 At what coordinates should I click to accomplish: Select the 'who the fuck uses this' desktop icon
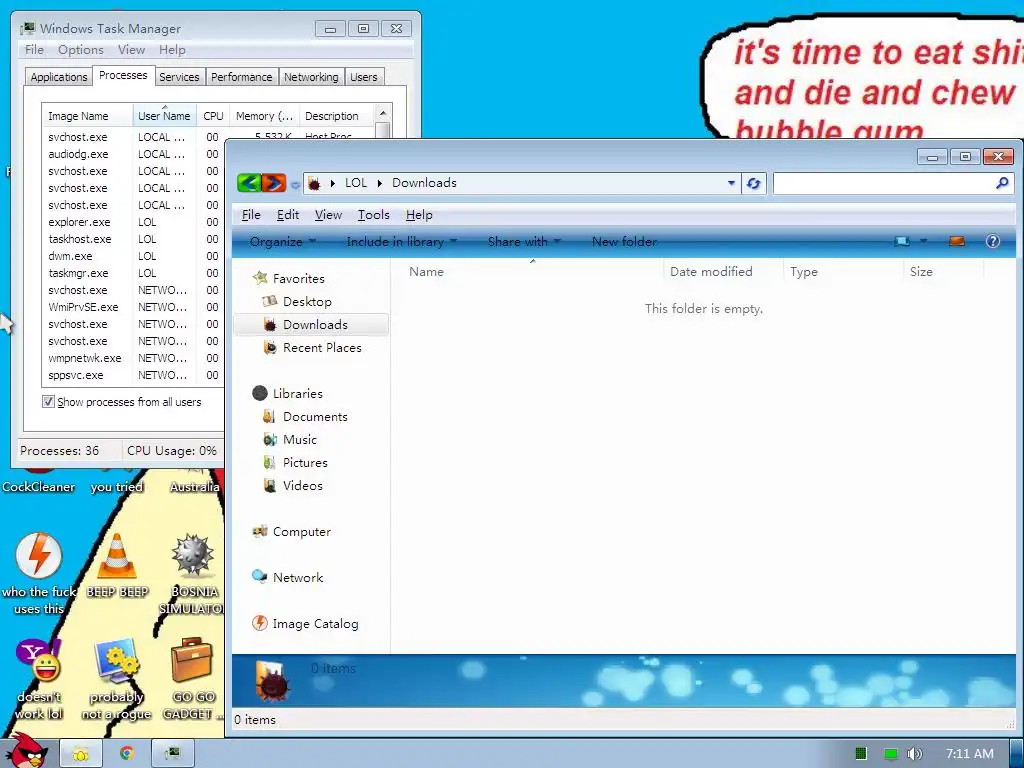(x=39, y=556)
